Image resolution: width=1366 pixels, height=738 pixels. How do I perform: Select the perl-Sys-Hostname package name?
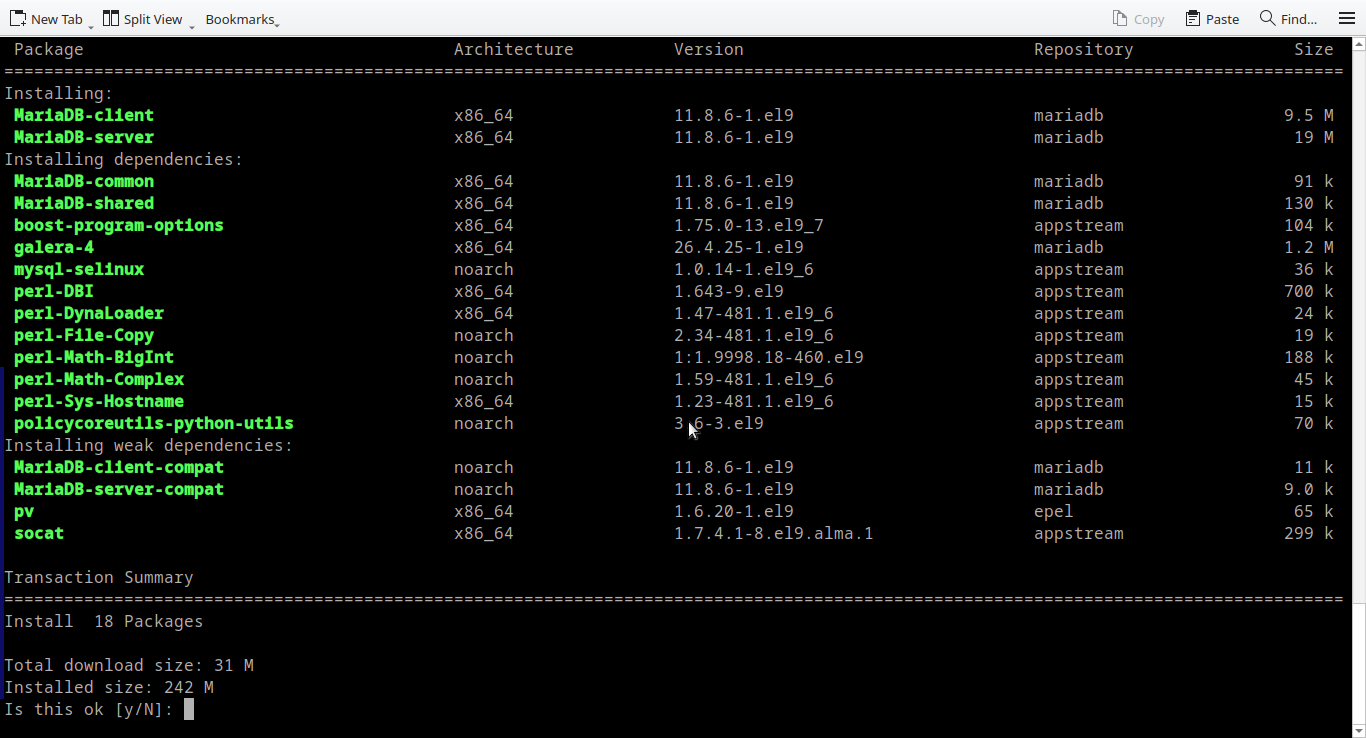99,401
